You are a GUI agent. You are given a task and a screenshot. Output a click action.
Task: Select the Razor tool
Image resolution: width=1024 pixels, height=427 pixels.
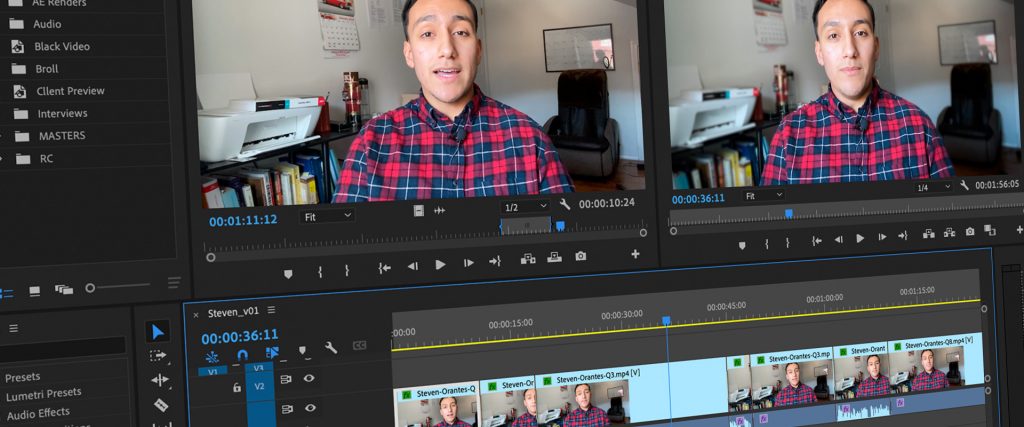(160, 405)
